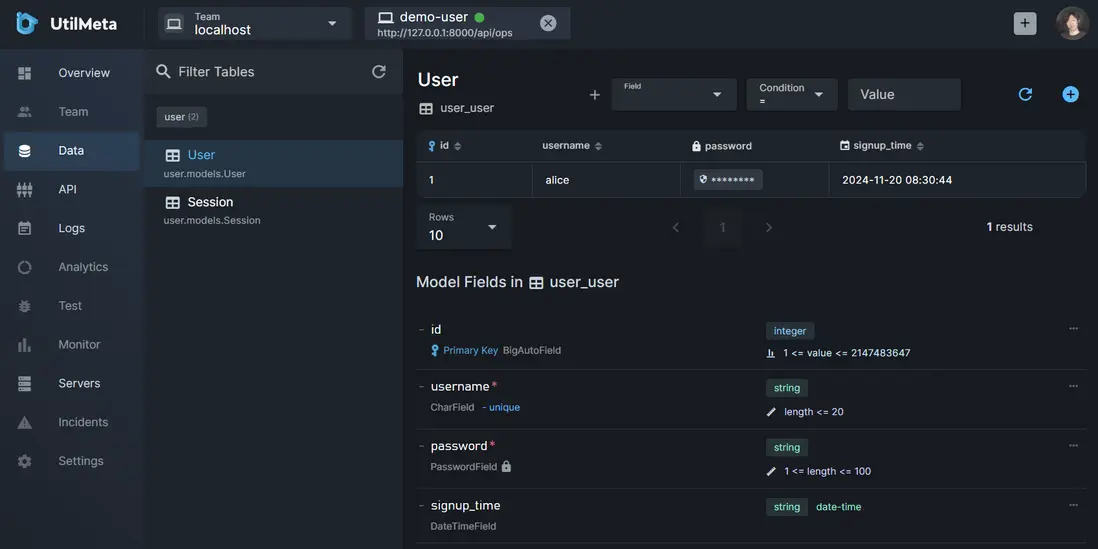Open more options for id field
Viewport: 1098px width, 549px height.
pos(1073,328)
